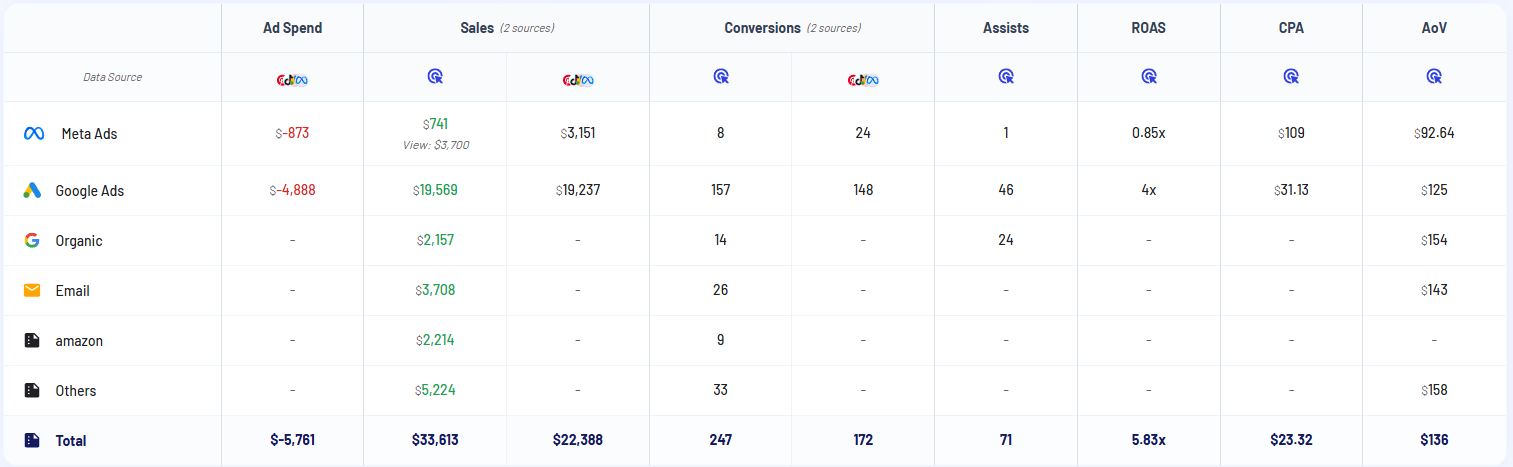Click the Assists column tracking source icon
The width and height of the screenshot is (1513, 467).
(1006, 76)
